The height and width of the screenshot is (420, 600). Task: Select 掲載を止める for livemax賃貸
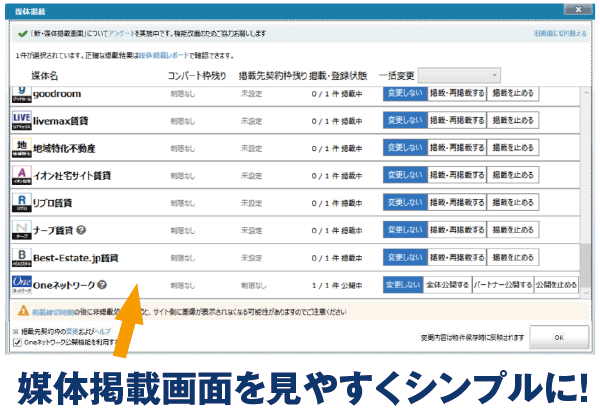[513, 120]
